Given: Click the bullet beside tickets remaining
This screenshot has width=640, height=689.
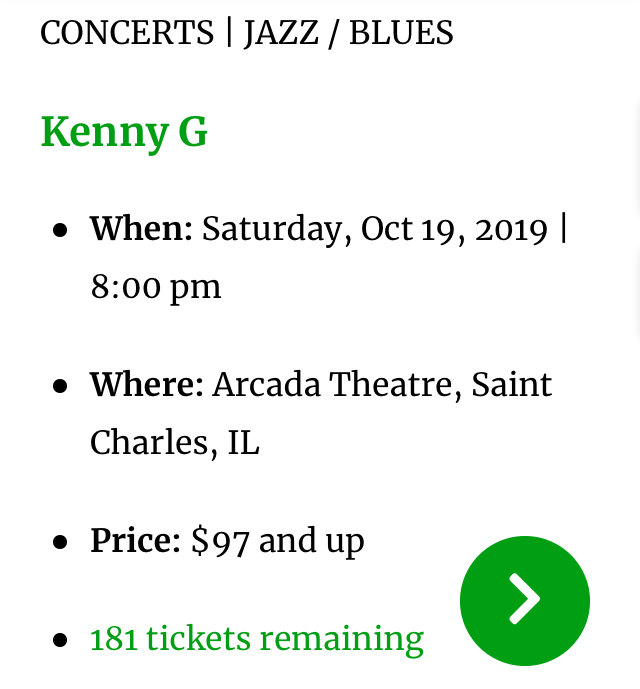Looking at the screenshot, I should tap(61, 639).
